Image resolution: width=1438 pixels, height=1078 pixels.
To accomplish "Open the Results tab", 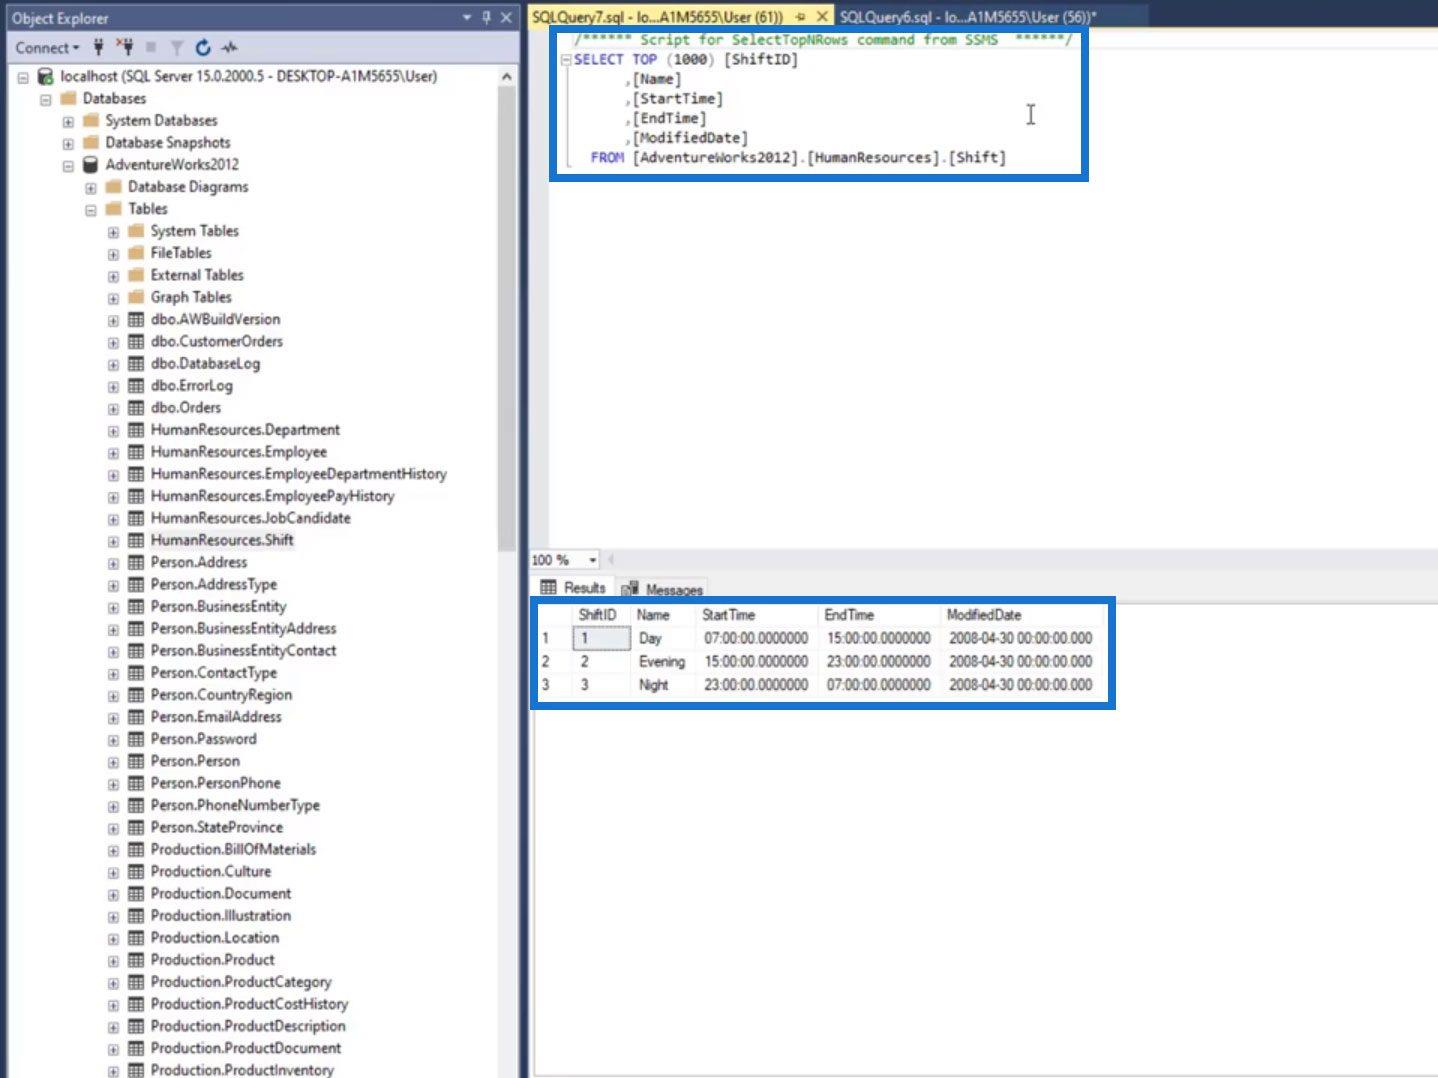I will click(573, 588).
